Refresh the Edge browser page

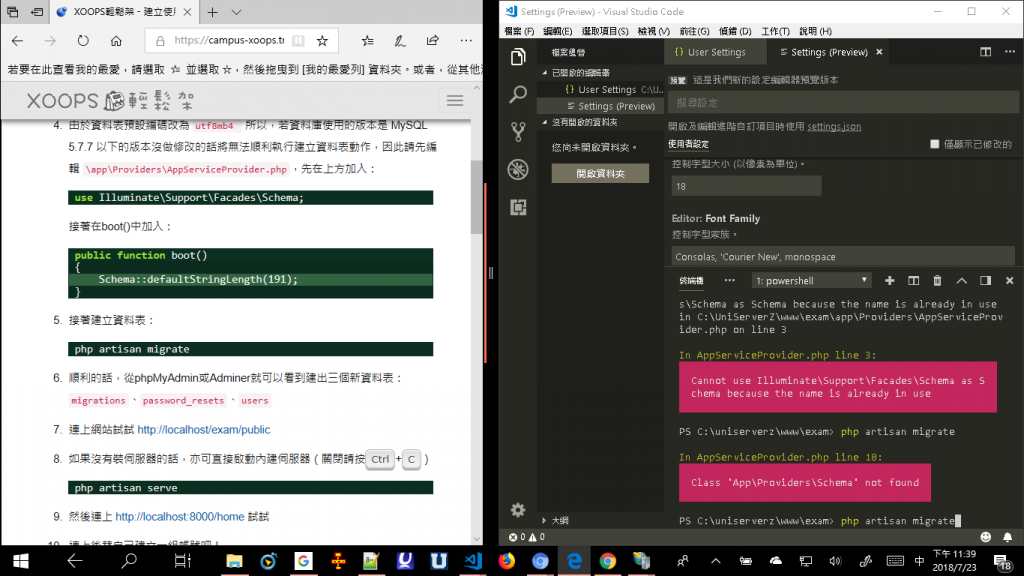click(x=83, y=40)
